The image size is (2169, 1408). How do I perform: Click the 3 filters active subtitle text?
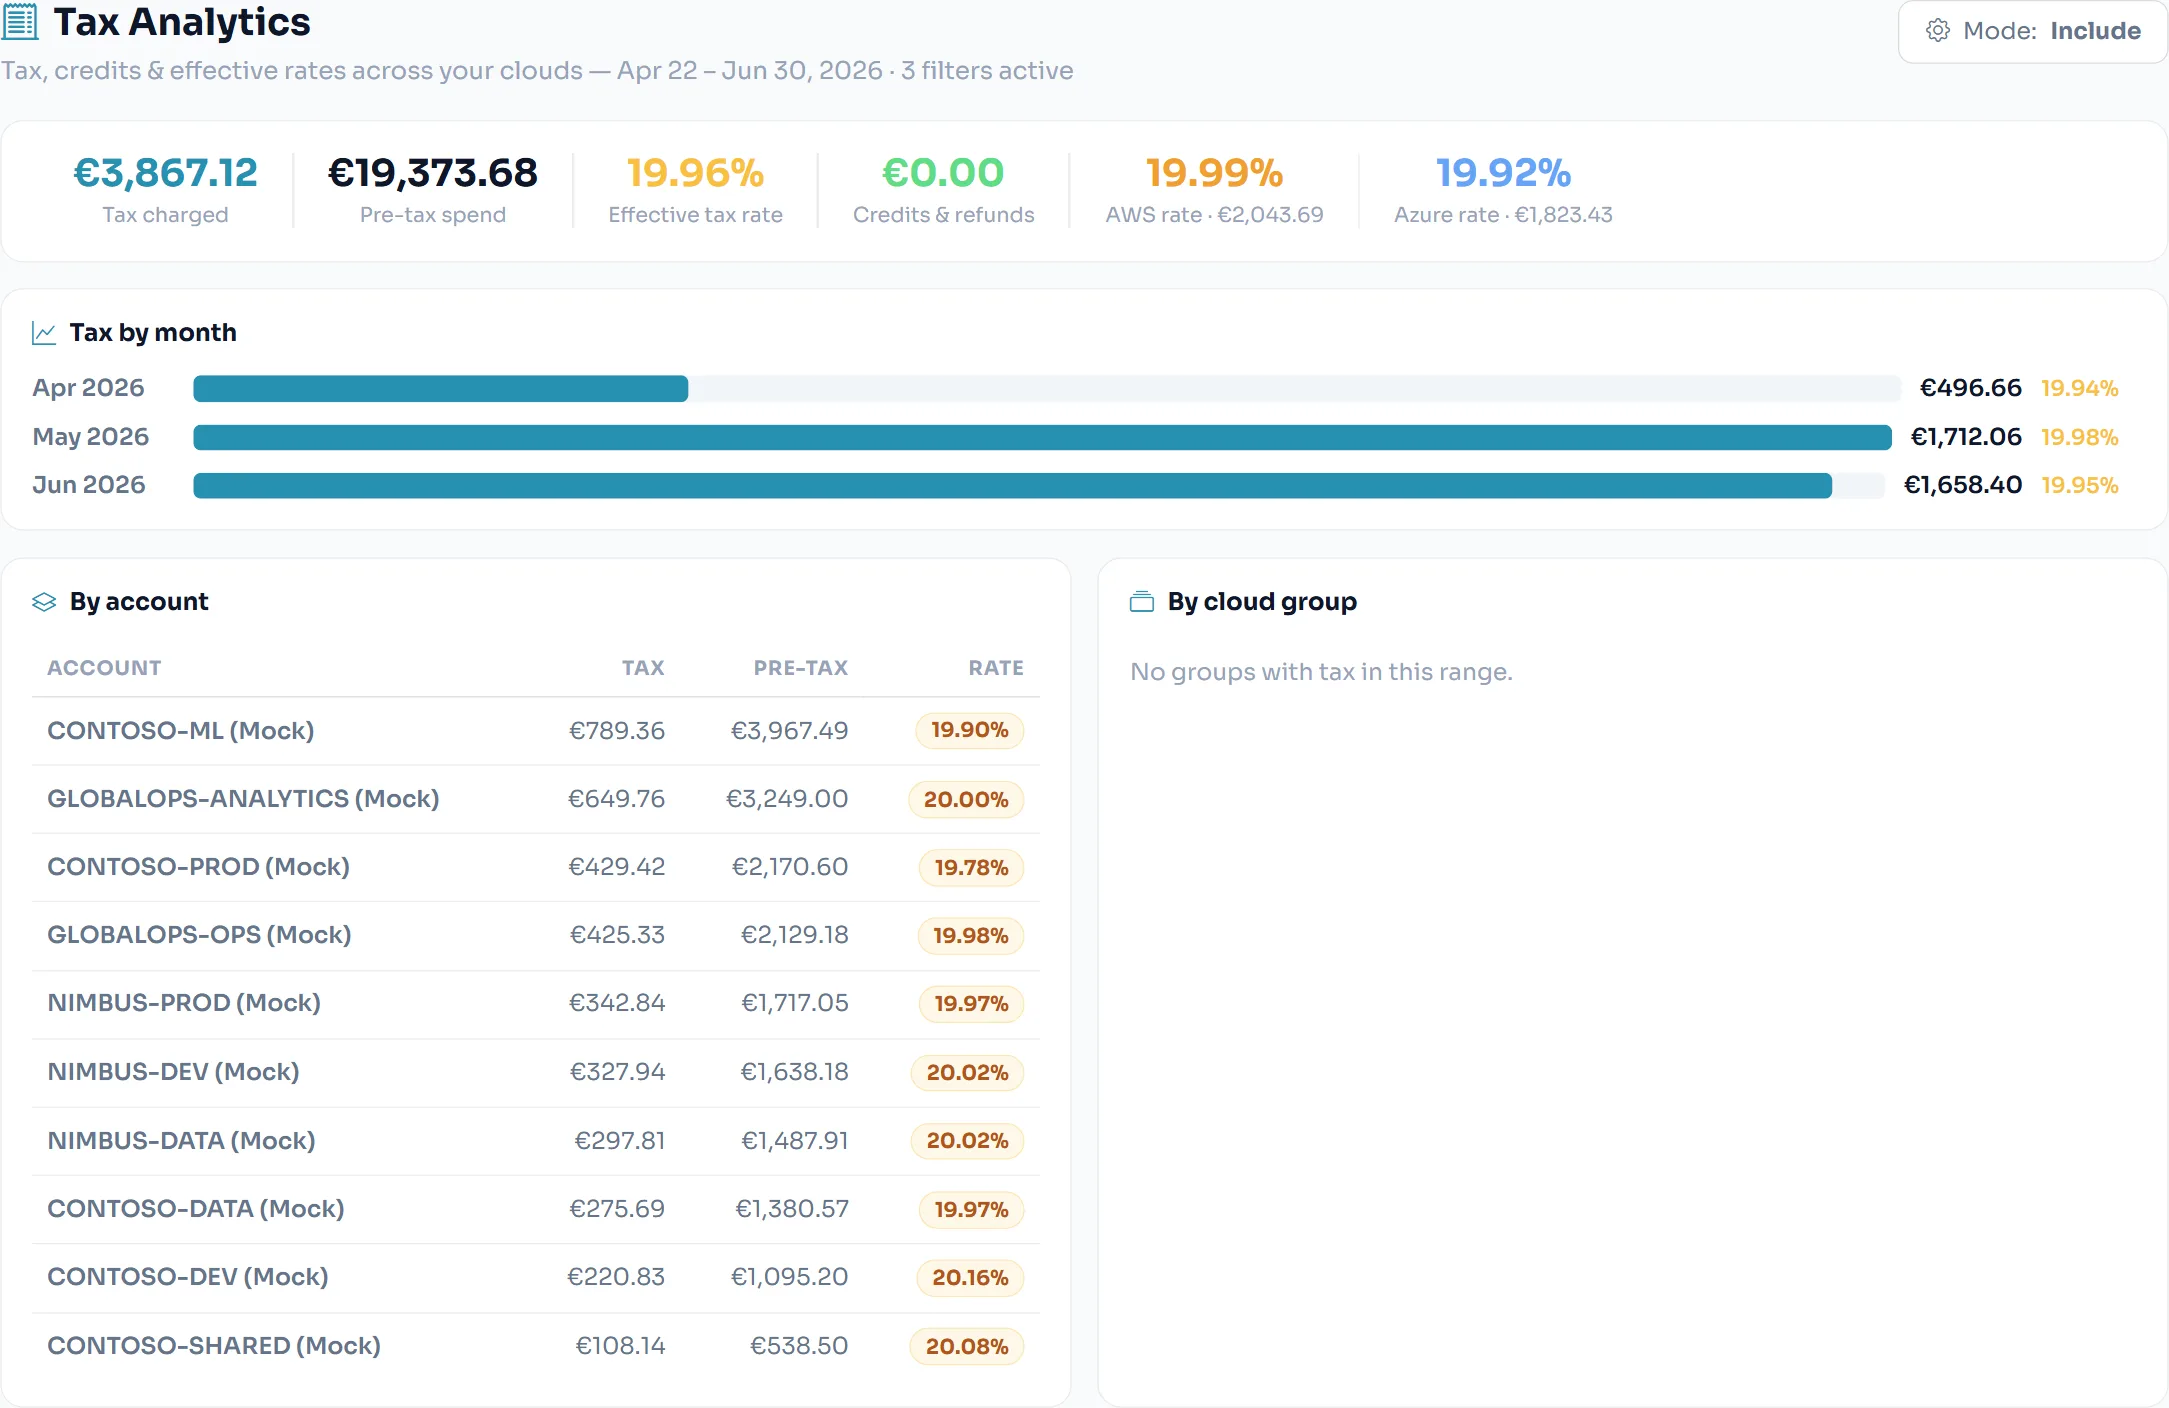click(986, 71)
